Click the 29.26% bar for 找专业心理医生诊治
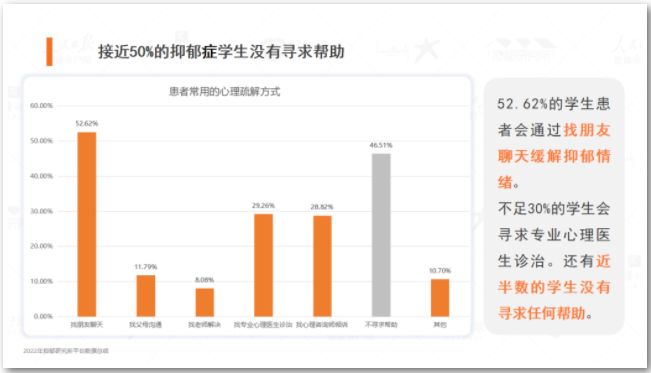This screenshot has width=651, height=373. coord(264,265)
